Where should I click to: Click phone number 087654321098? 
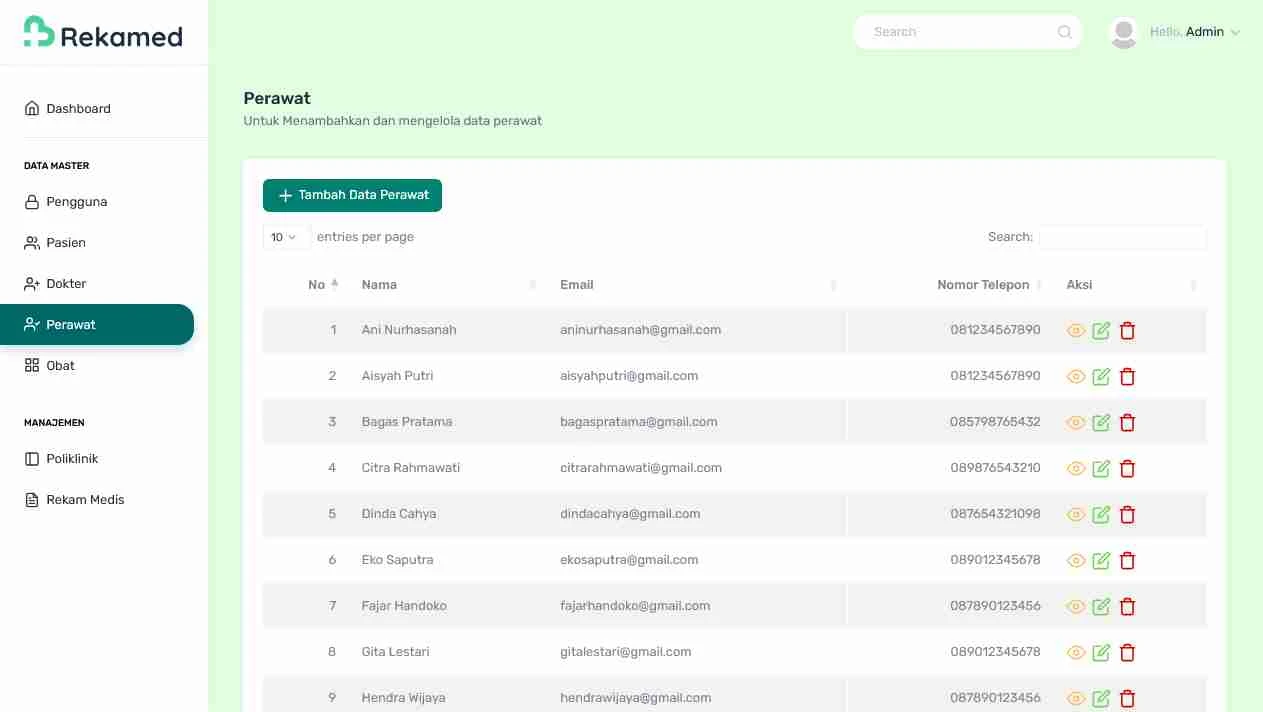(995, 514)
